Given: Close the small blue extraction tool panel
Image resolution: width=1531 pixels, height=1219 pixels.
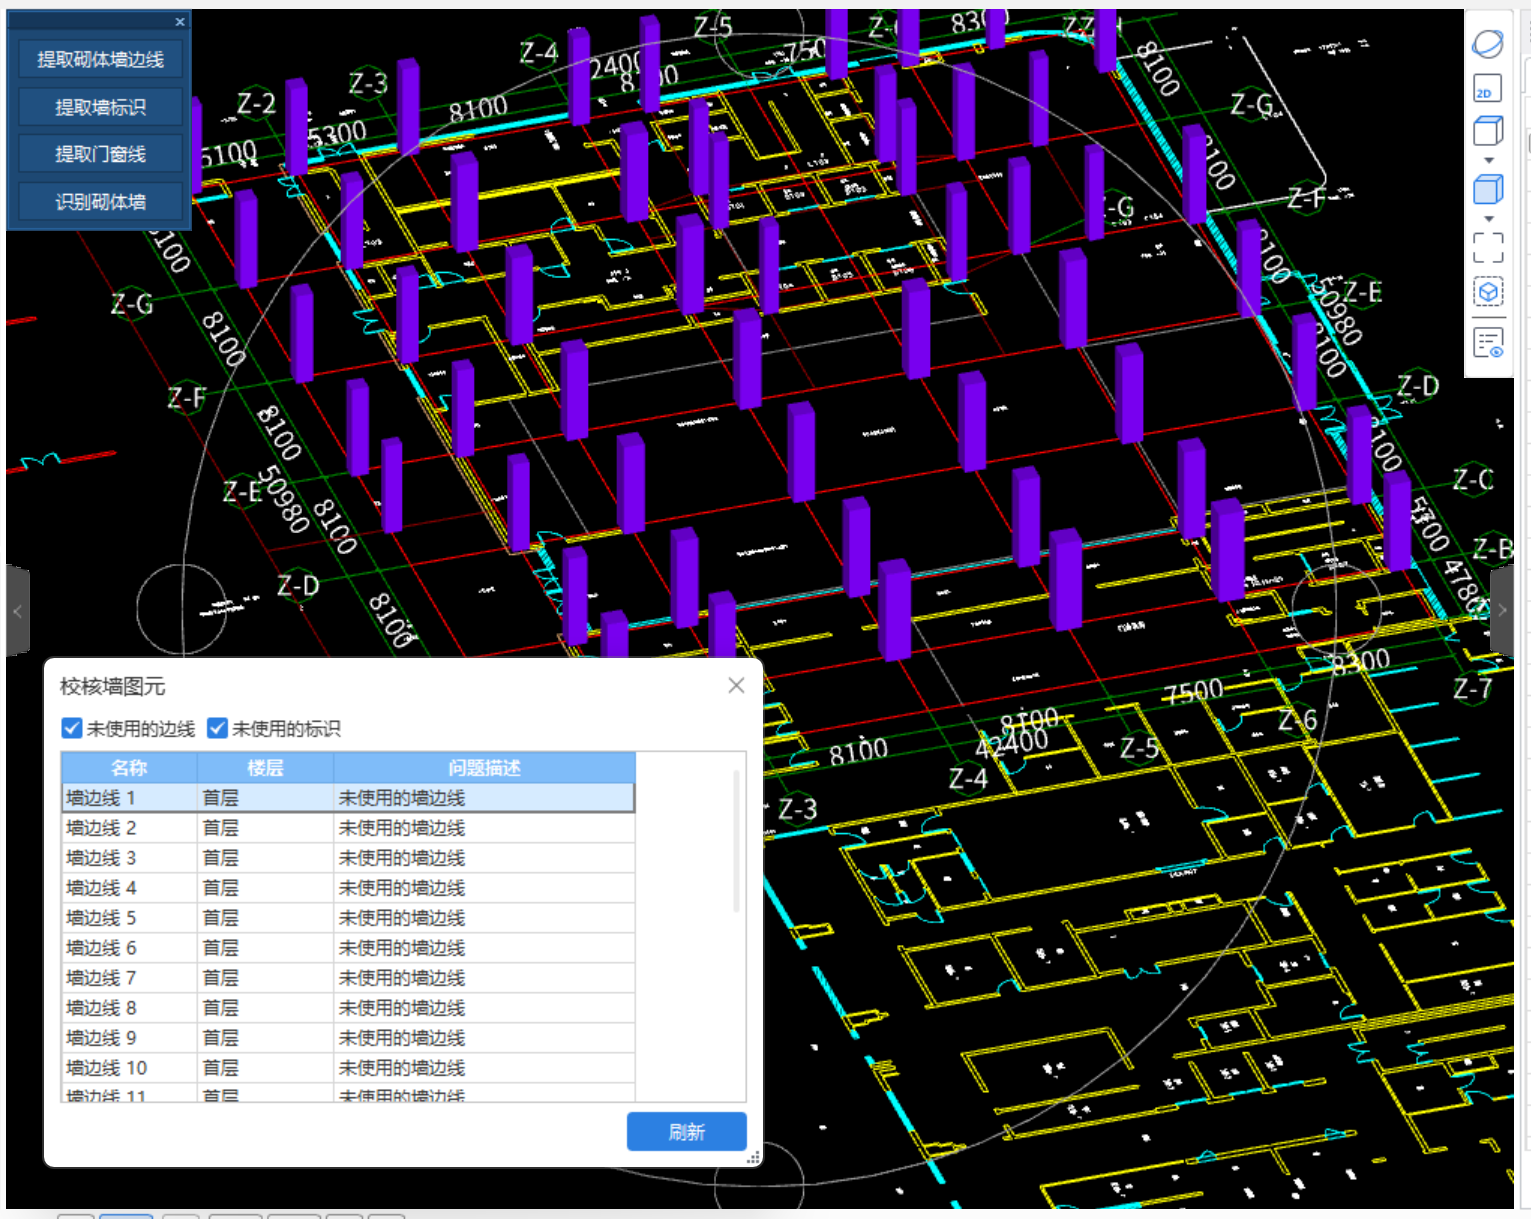Looking at the screenshot, I should (180, 21).
